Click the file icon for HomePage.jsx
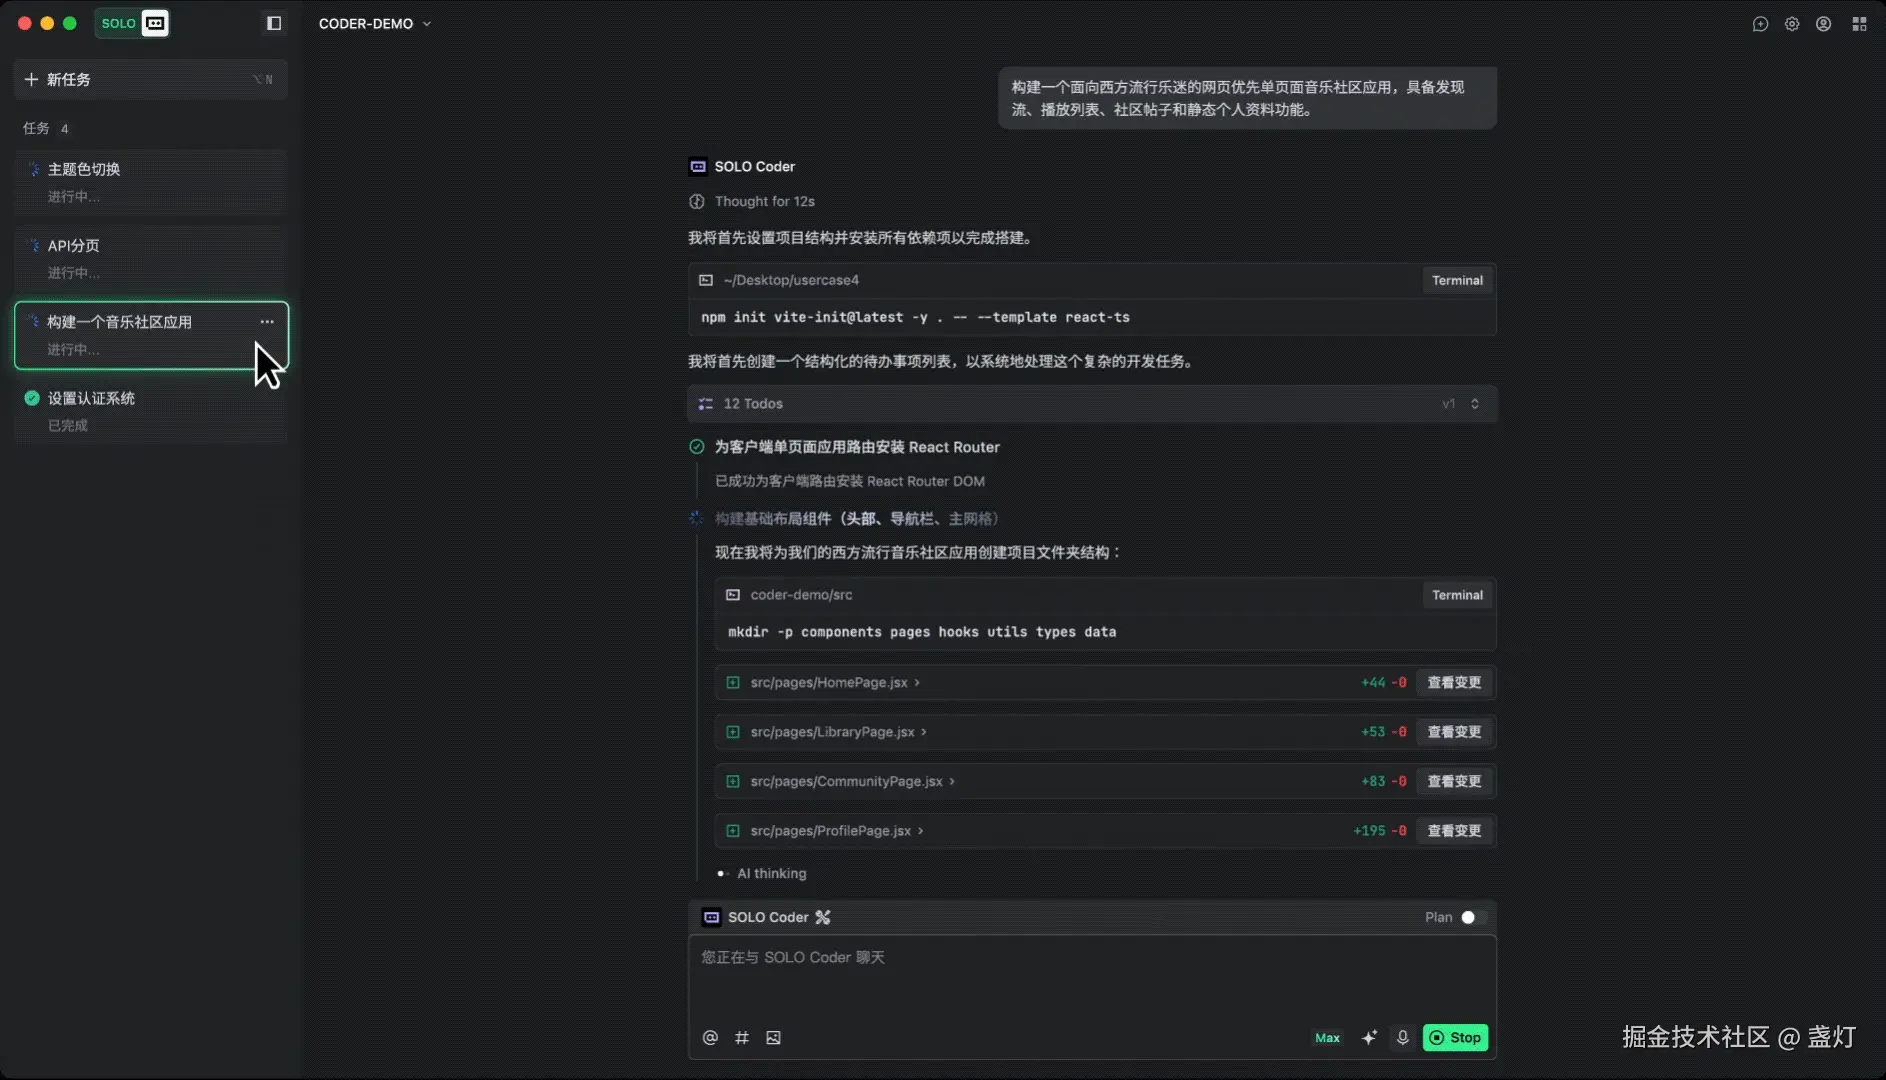 point(733,683)
